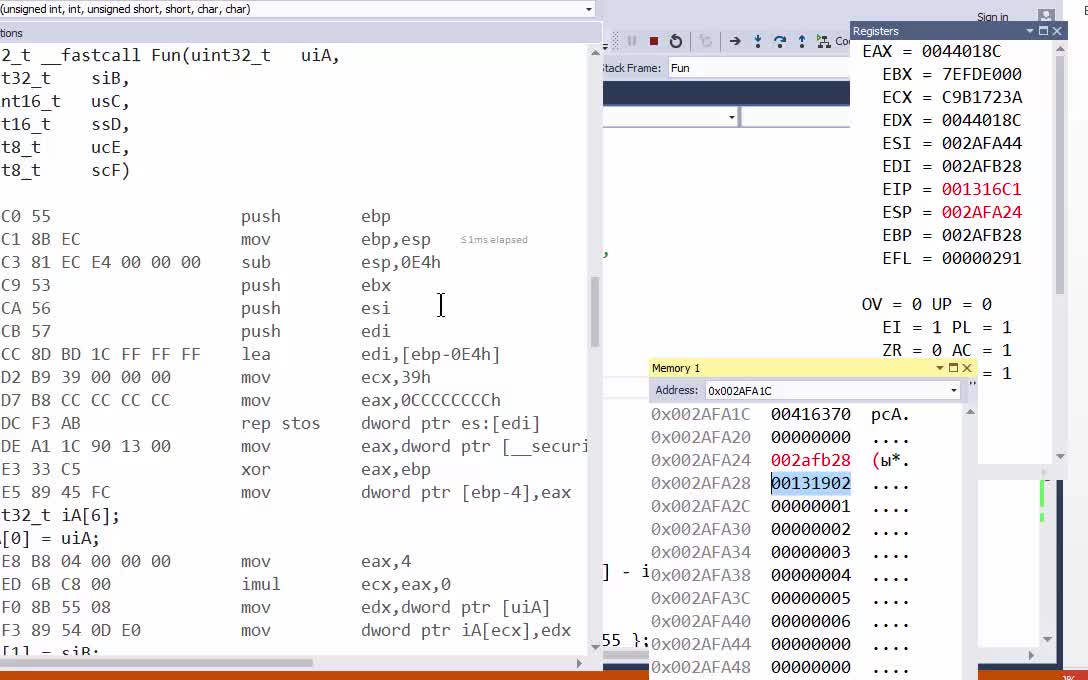Step Over the current instruction
Viewport: 1088px width, 680px height.
click(780, 41)
